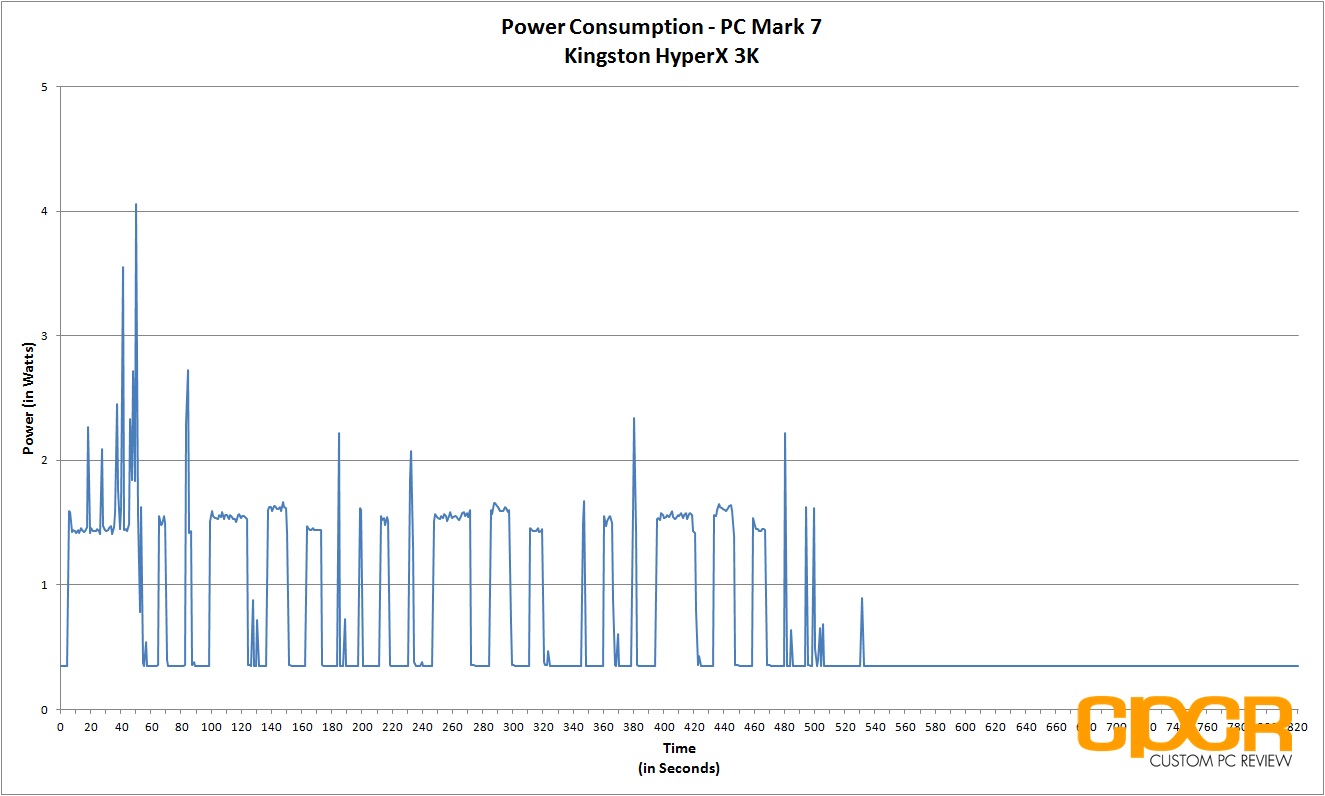Click the "5" tick label on the power axis

[44, 87]
